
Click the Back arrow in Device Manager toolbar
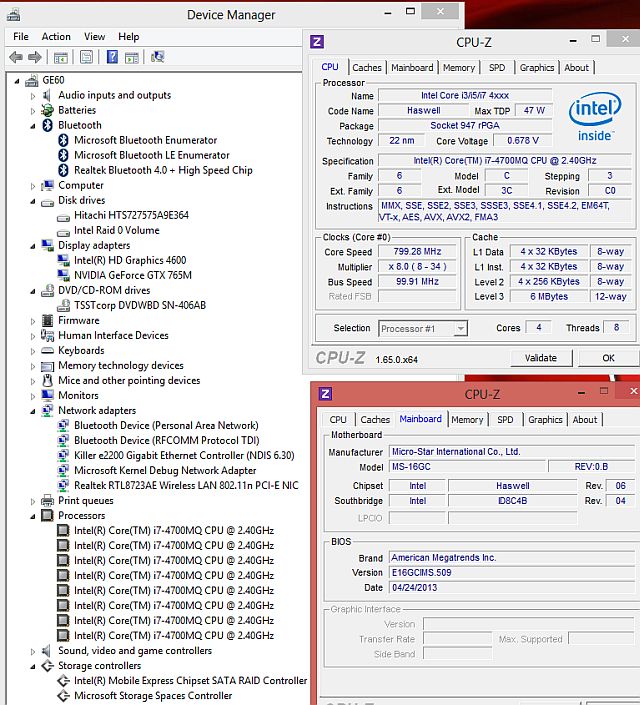(16, 57)
